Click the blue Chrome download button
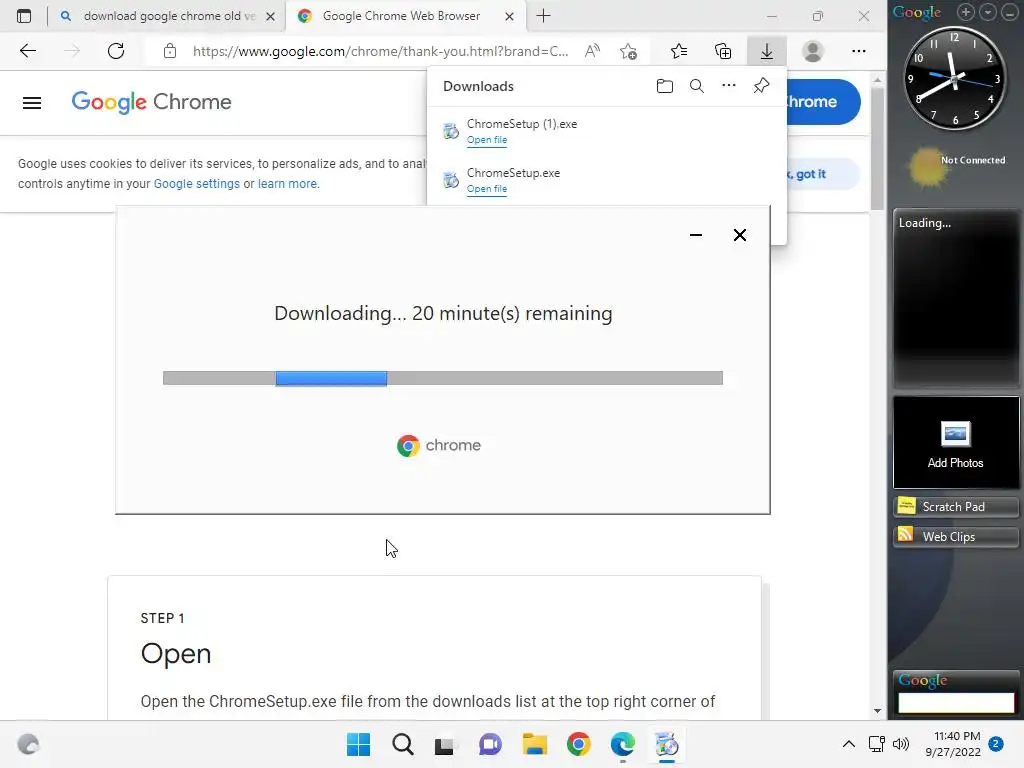 pos(824,102)
